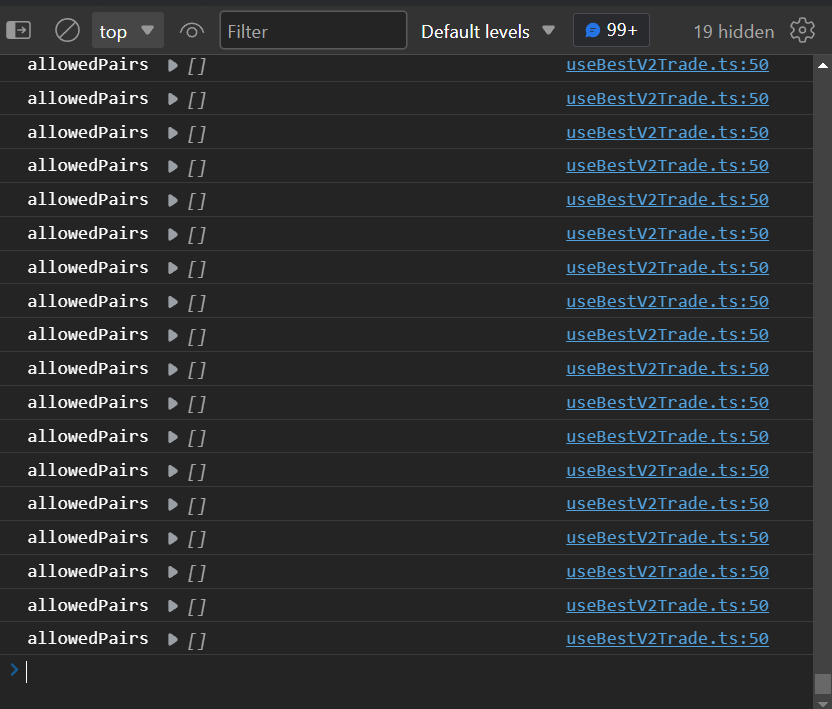This screenshot has height=709, width=832.
Task: Focus the console prompt input line
Action: click(x=419, y=671)
